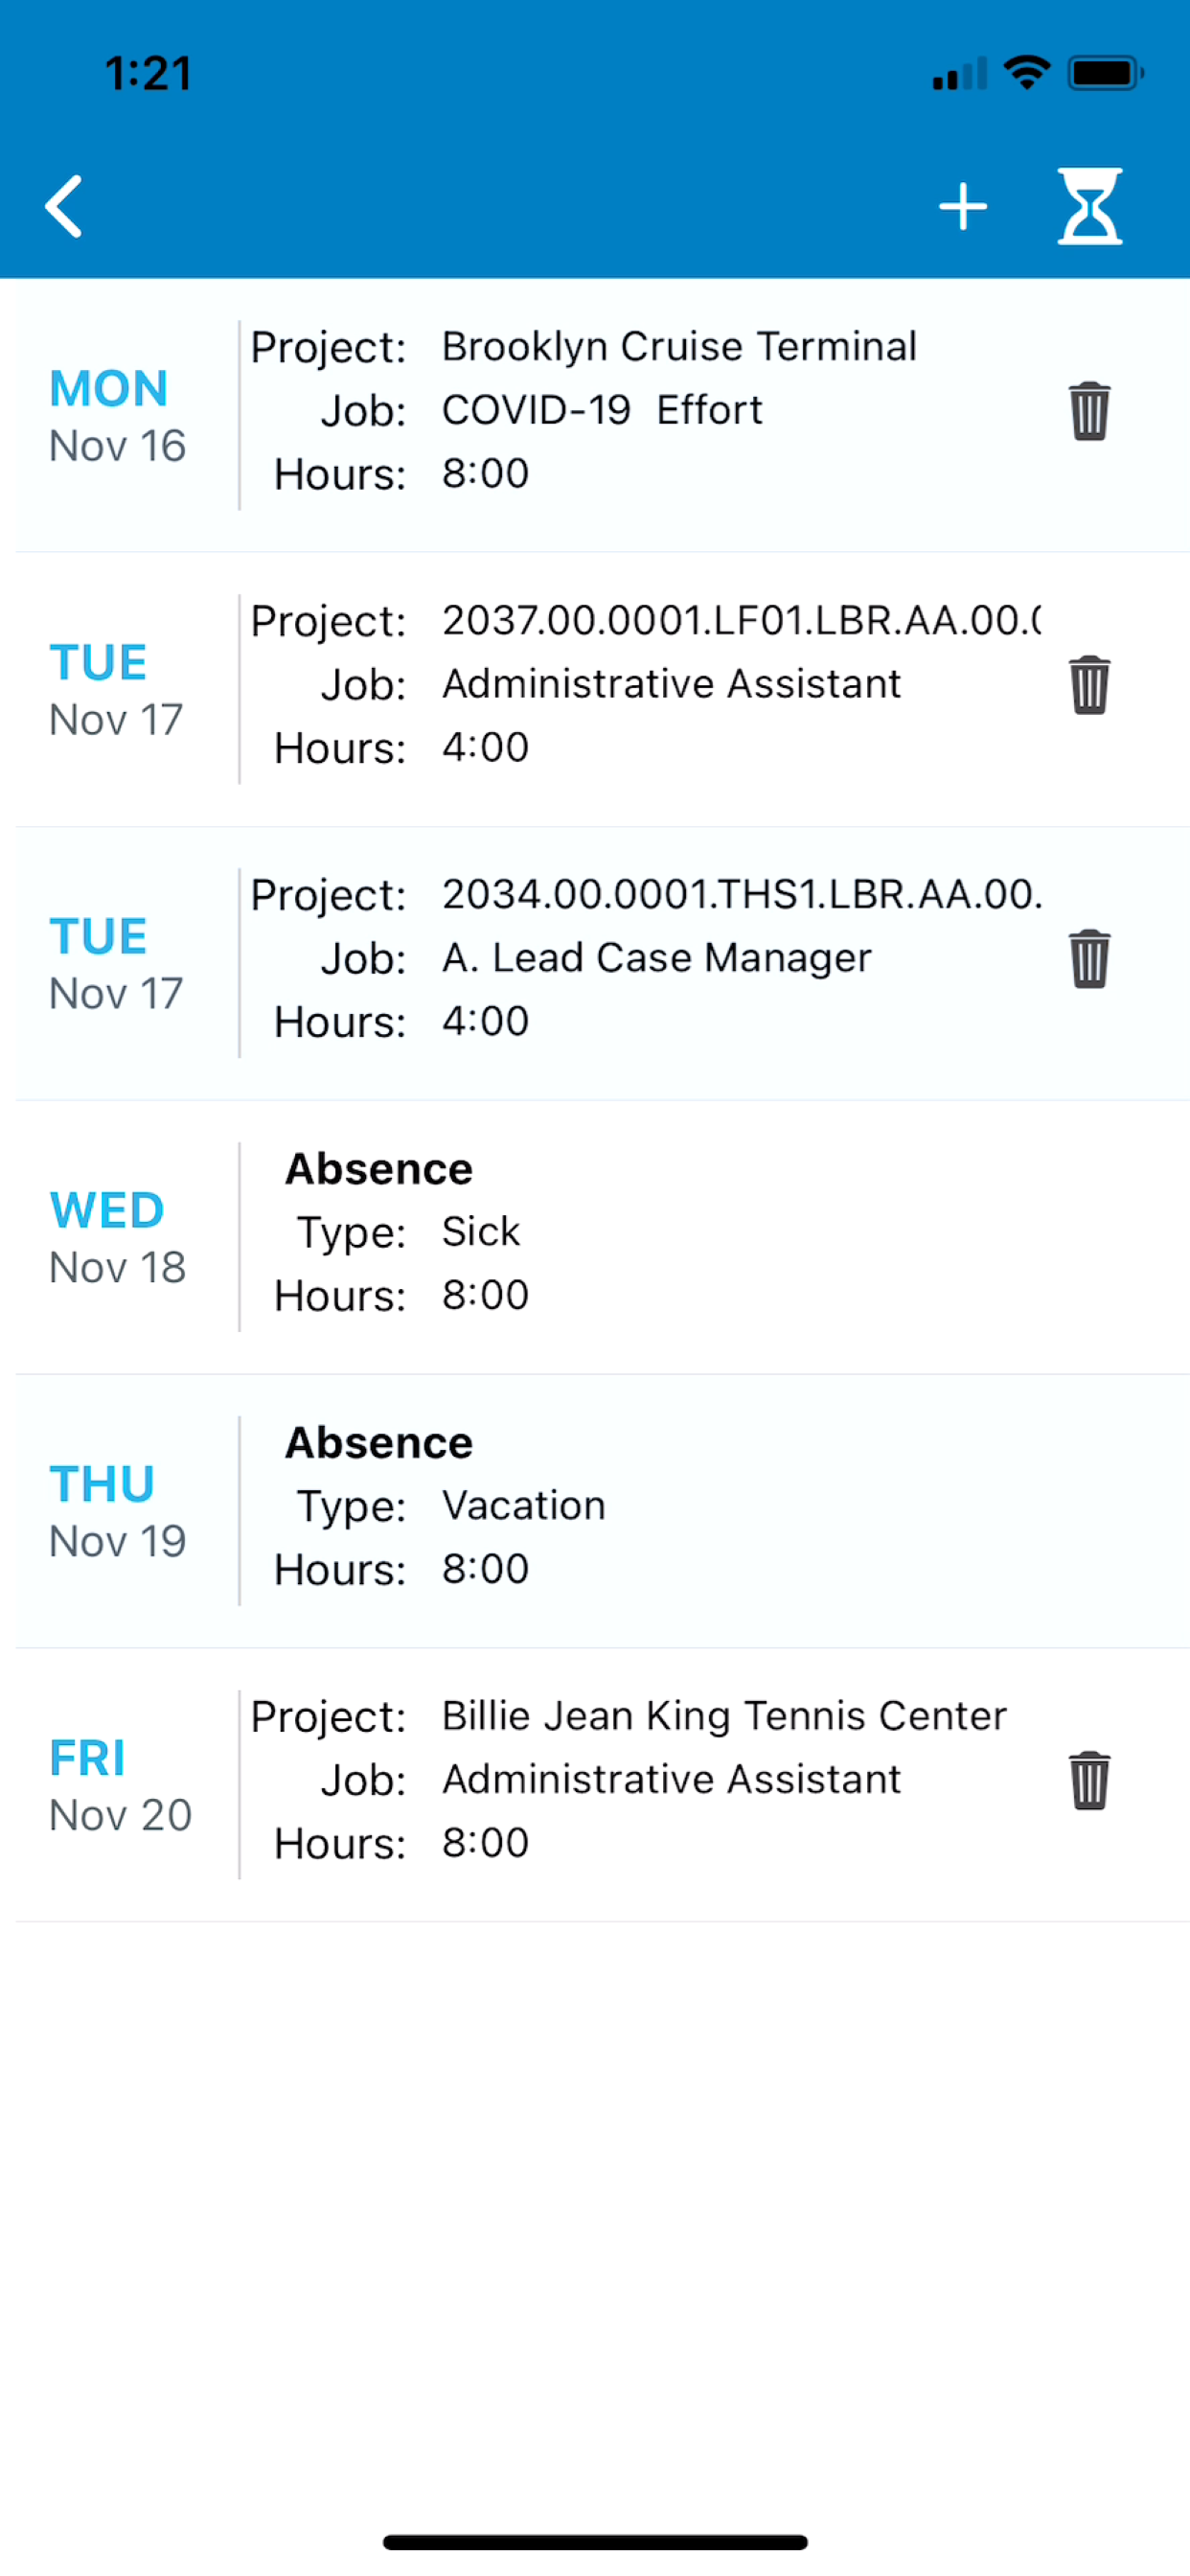
Task: Open the Sick absence on Wednesday
Action: coord(595,1237)
